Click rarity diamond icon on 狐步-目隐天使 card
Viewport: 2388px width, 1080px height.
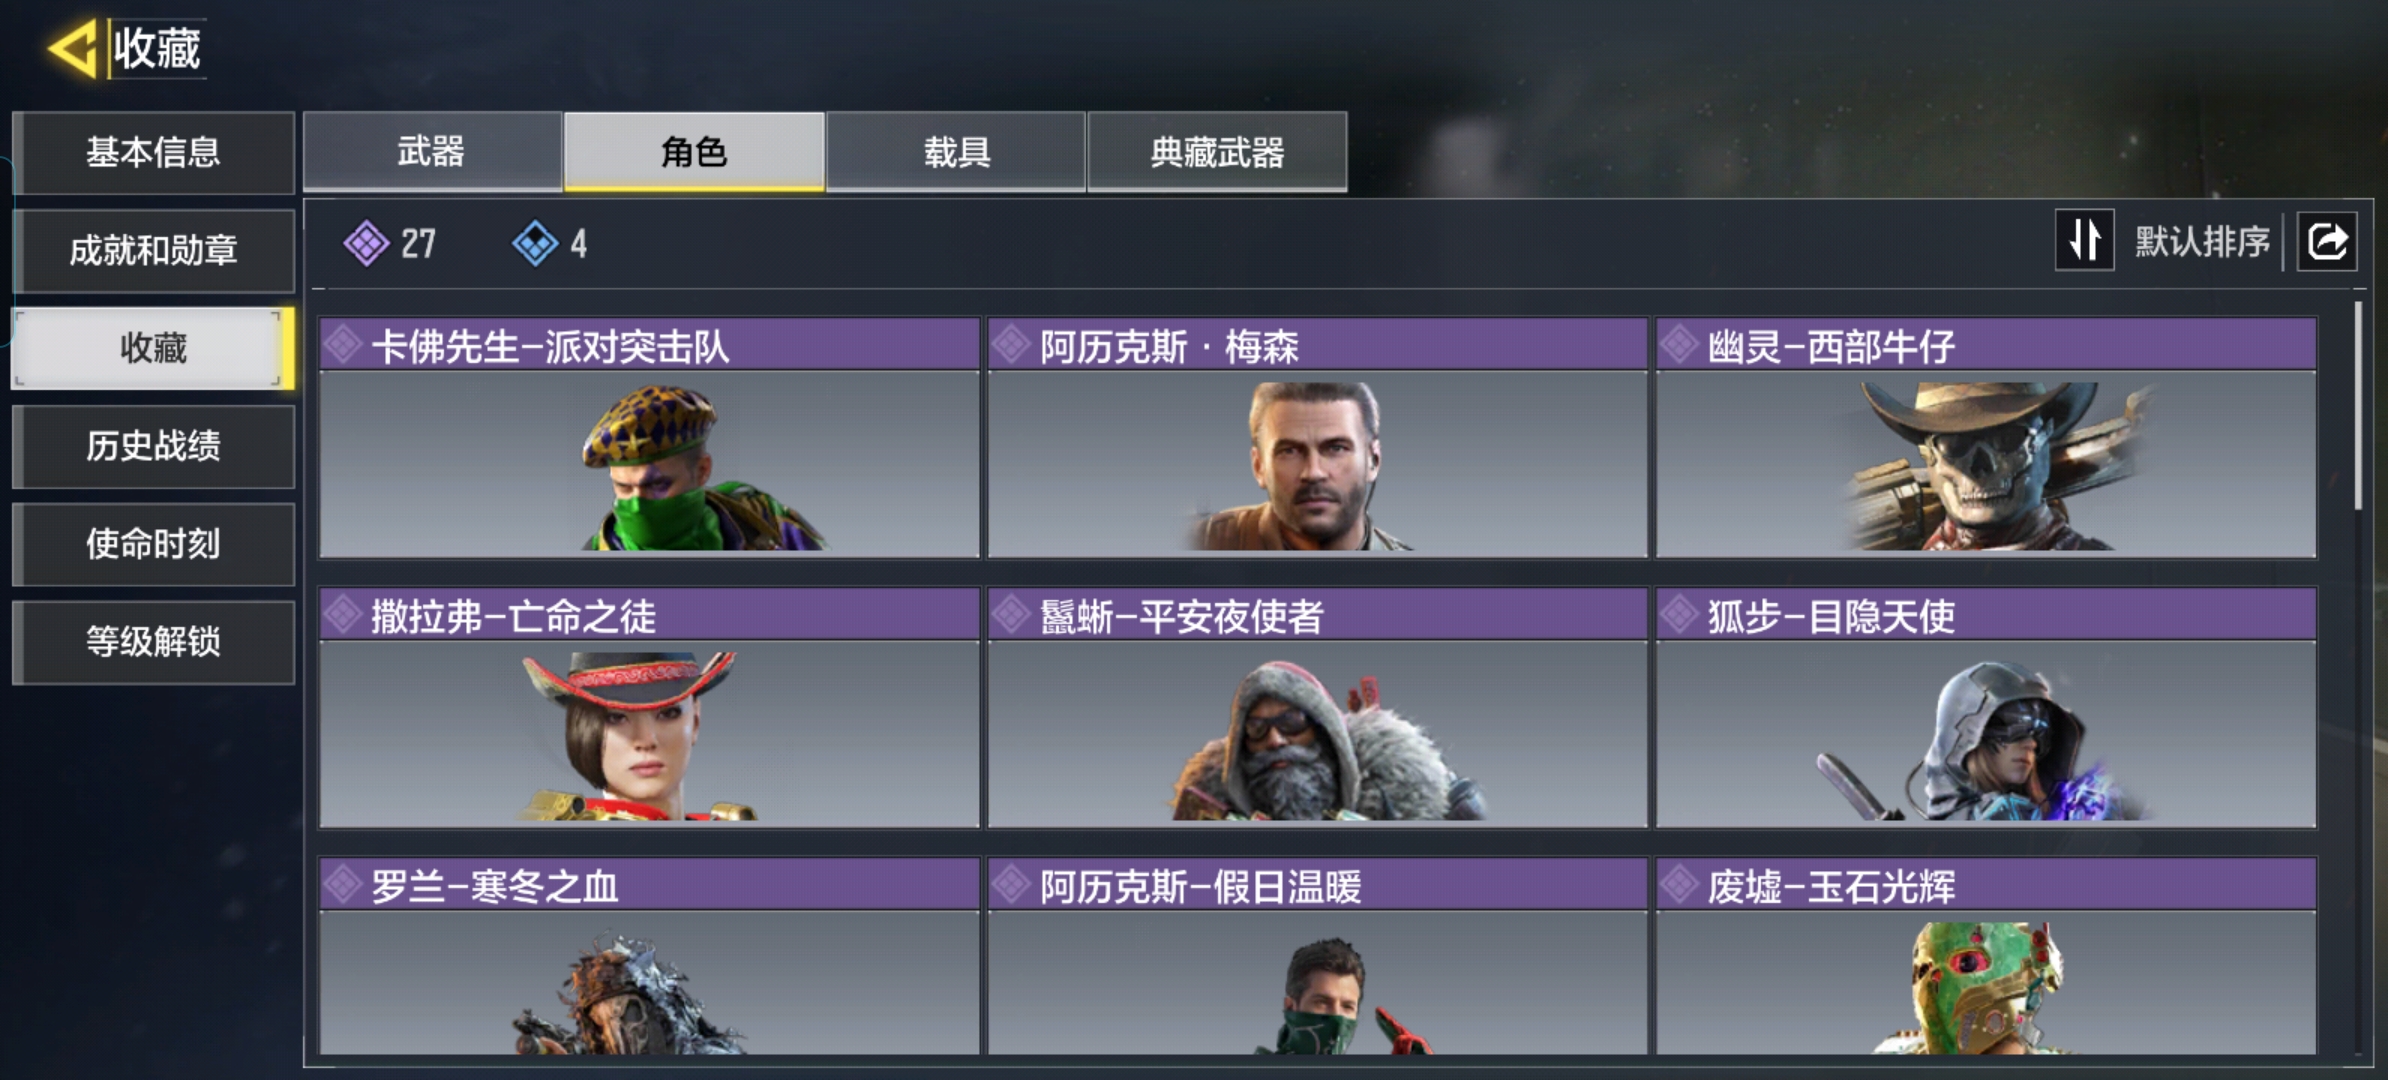click(1679, 615)
